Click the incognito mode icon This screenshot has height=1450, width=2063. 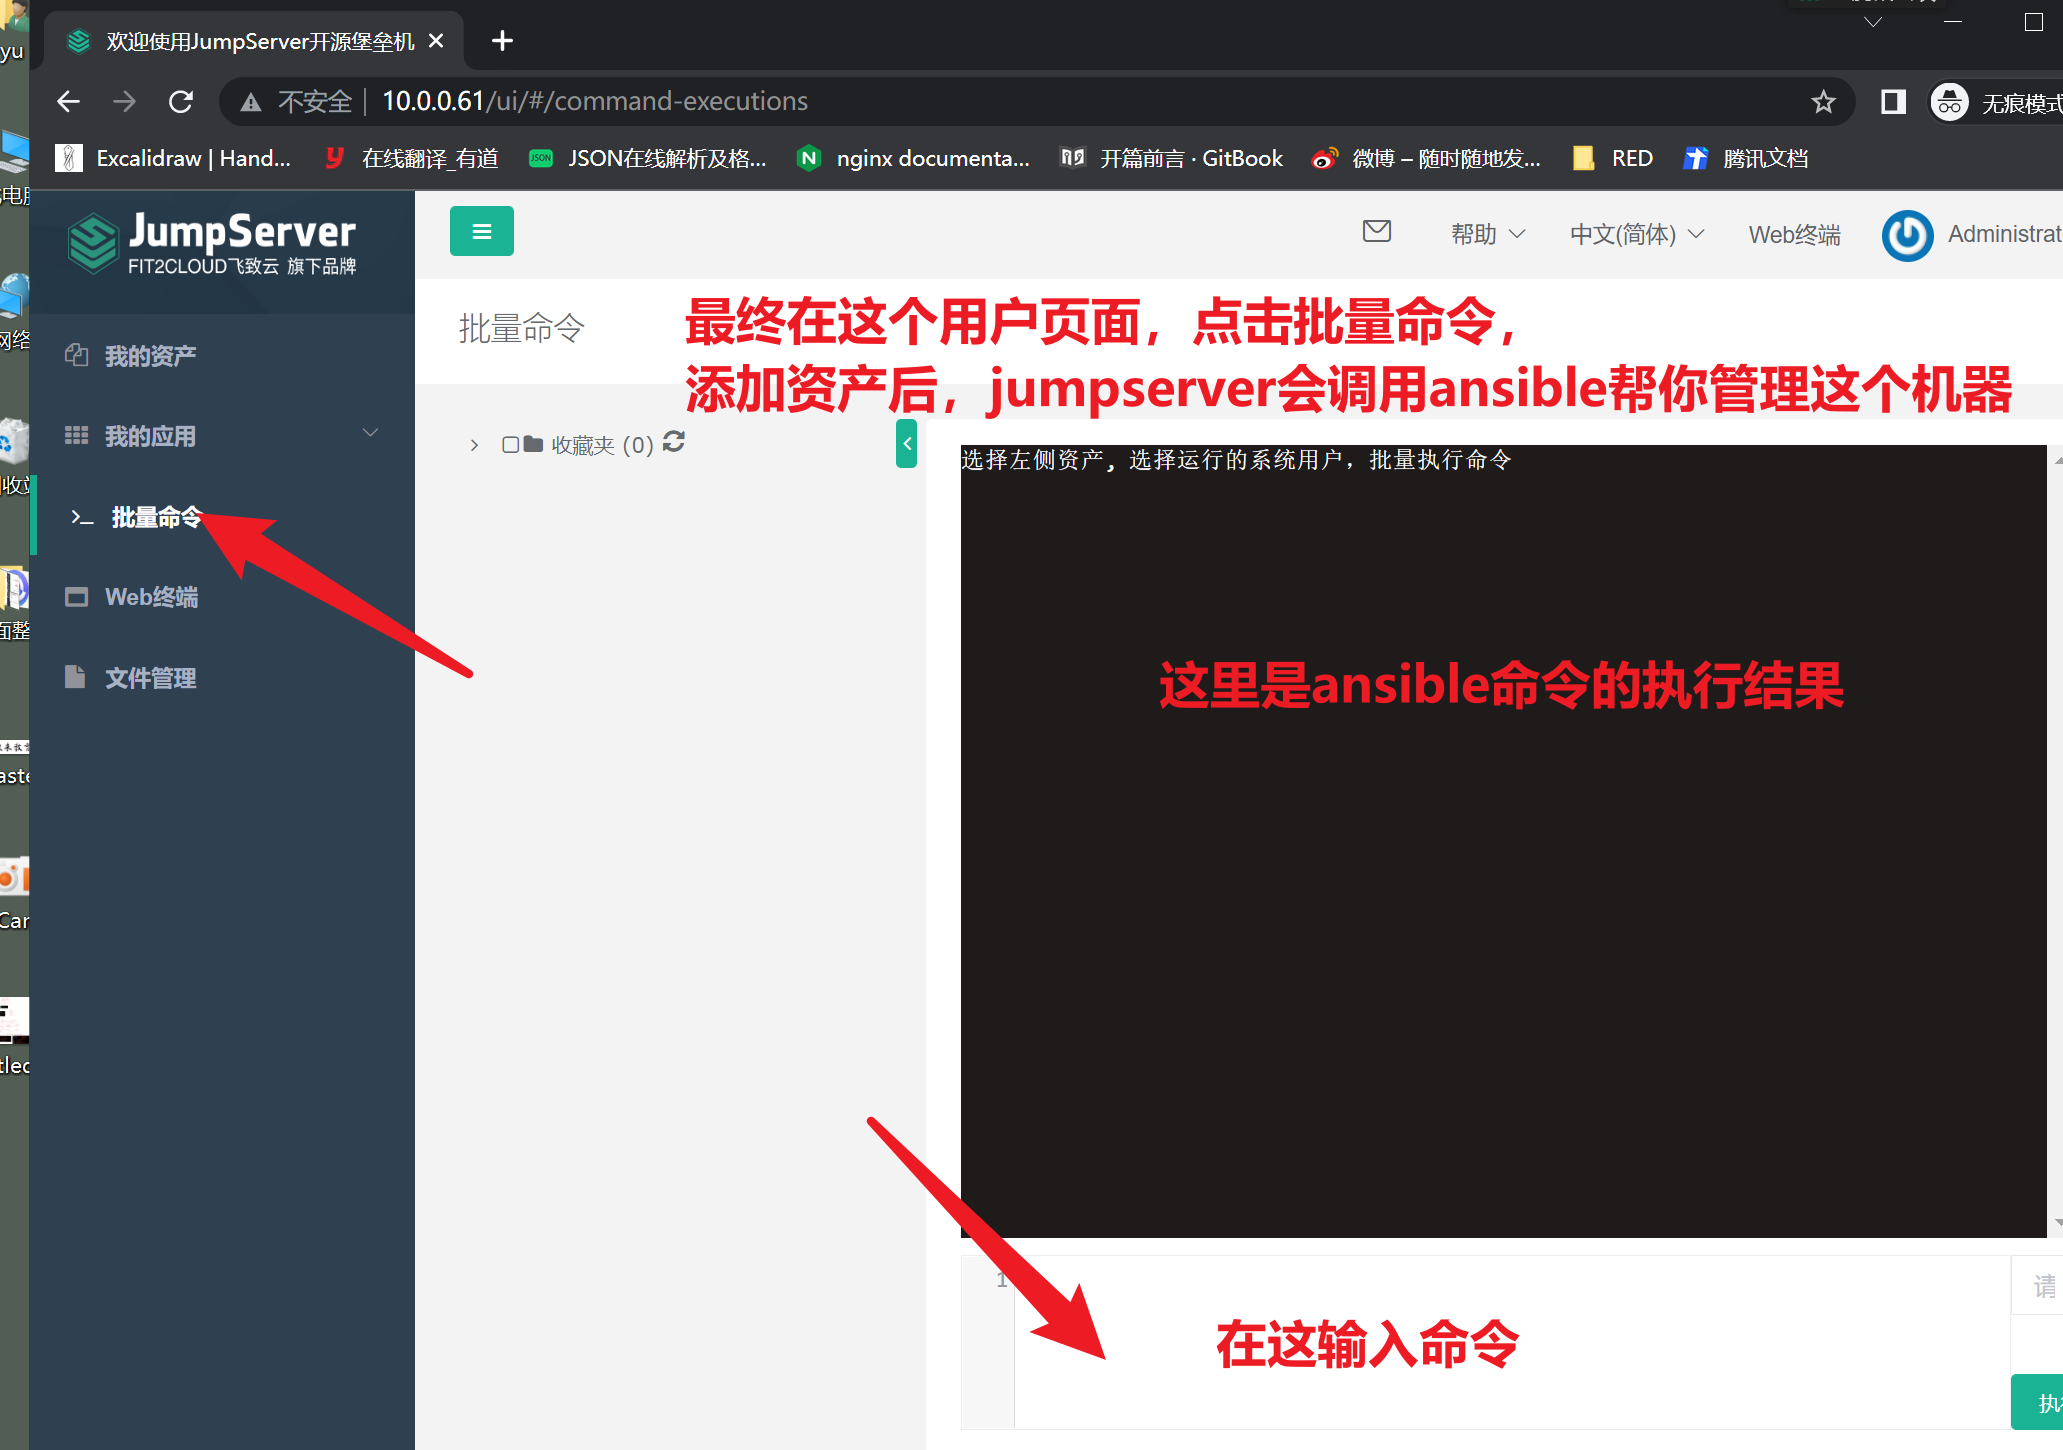[x=1949, y=102]
